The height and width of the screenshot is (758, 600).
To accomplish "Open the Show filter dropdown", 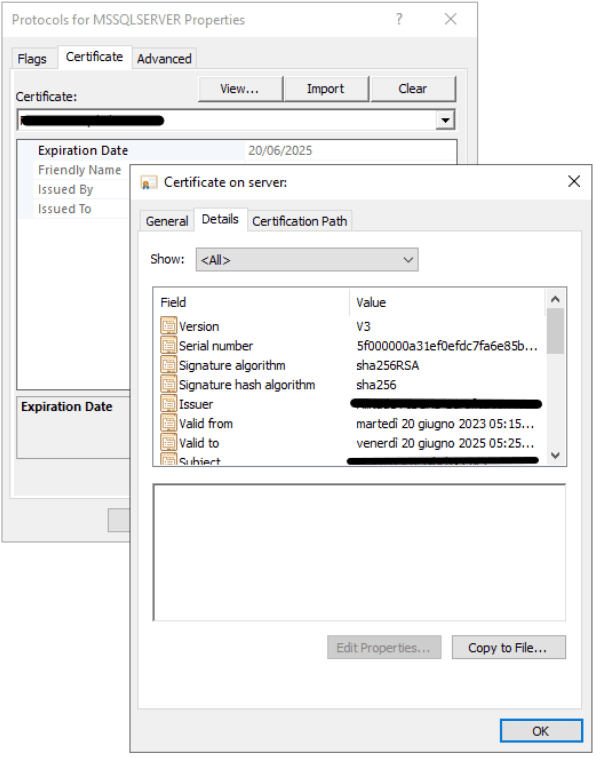I will pyautogui.click(x=307, y=260).
